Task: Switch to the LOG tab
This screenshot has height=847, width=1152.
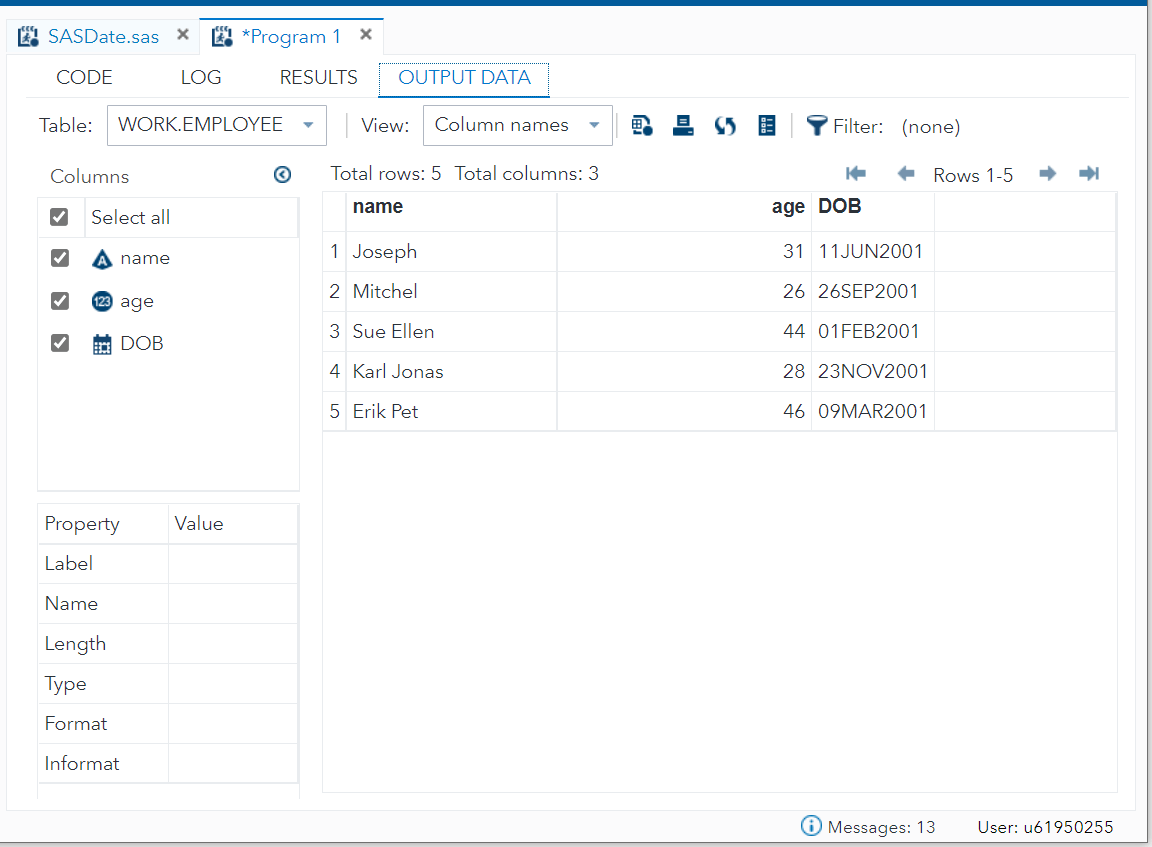Action: point(200,77)
